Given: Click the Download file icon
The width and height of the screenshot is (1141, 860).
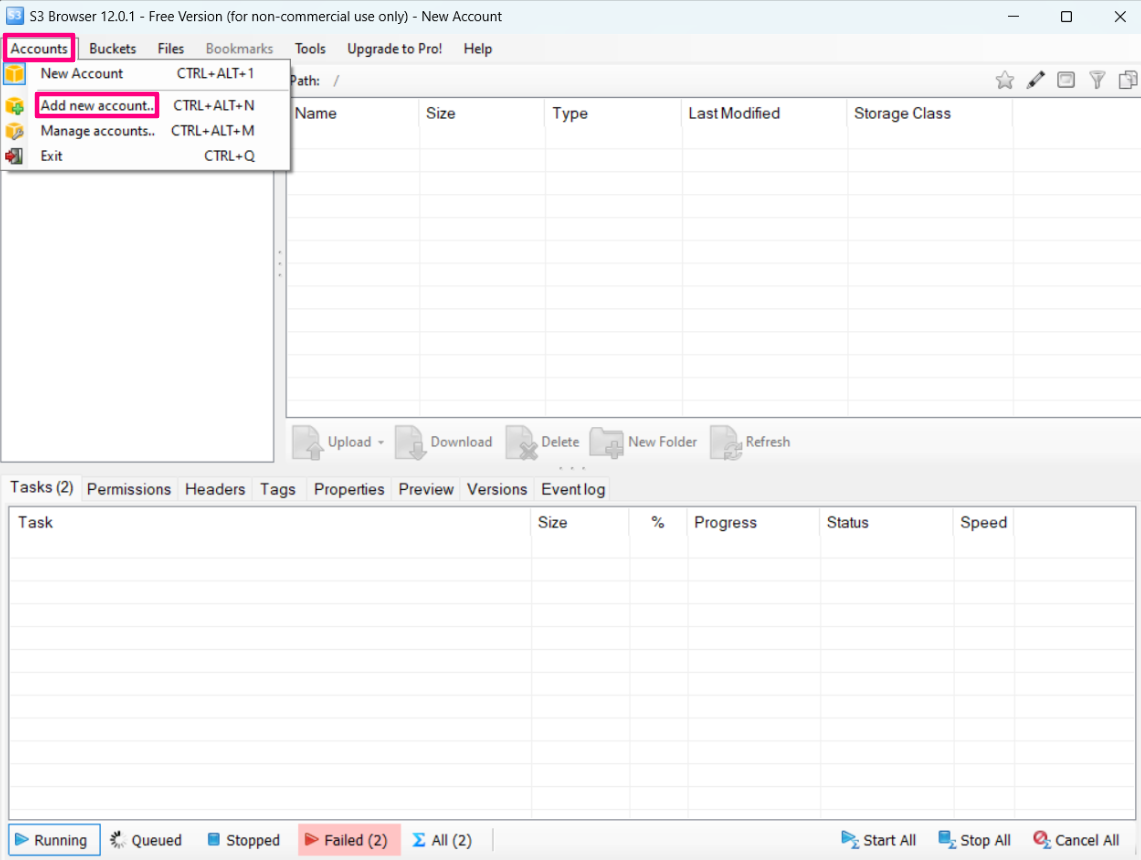Looking at the screenshot, I should point(410,442).
